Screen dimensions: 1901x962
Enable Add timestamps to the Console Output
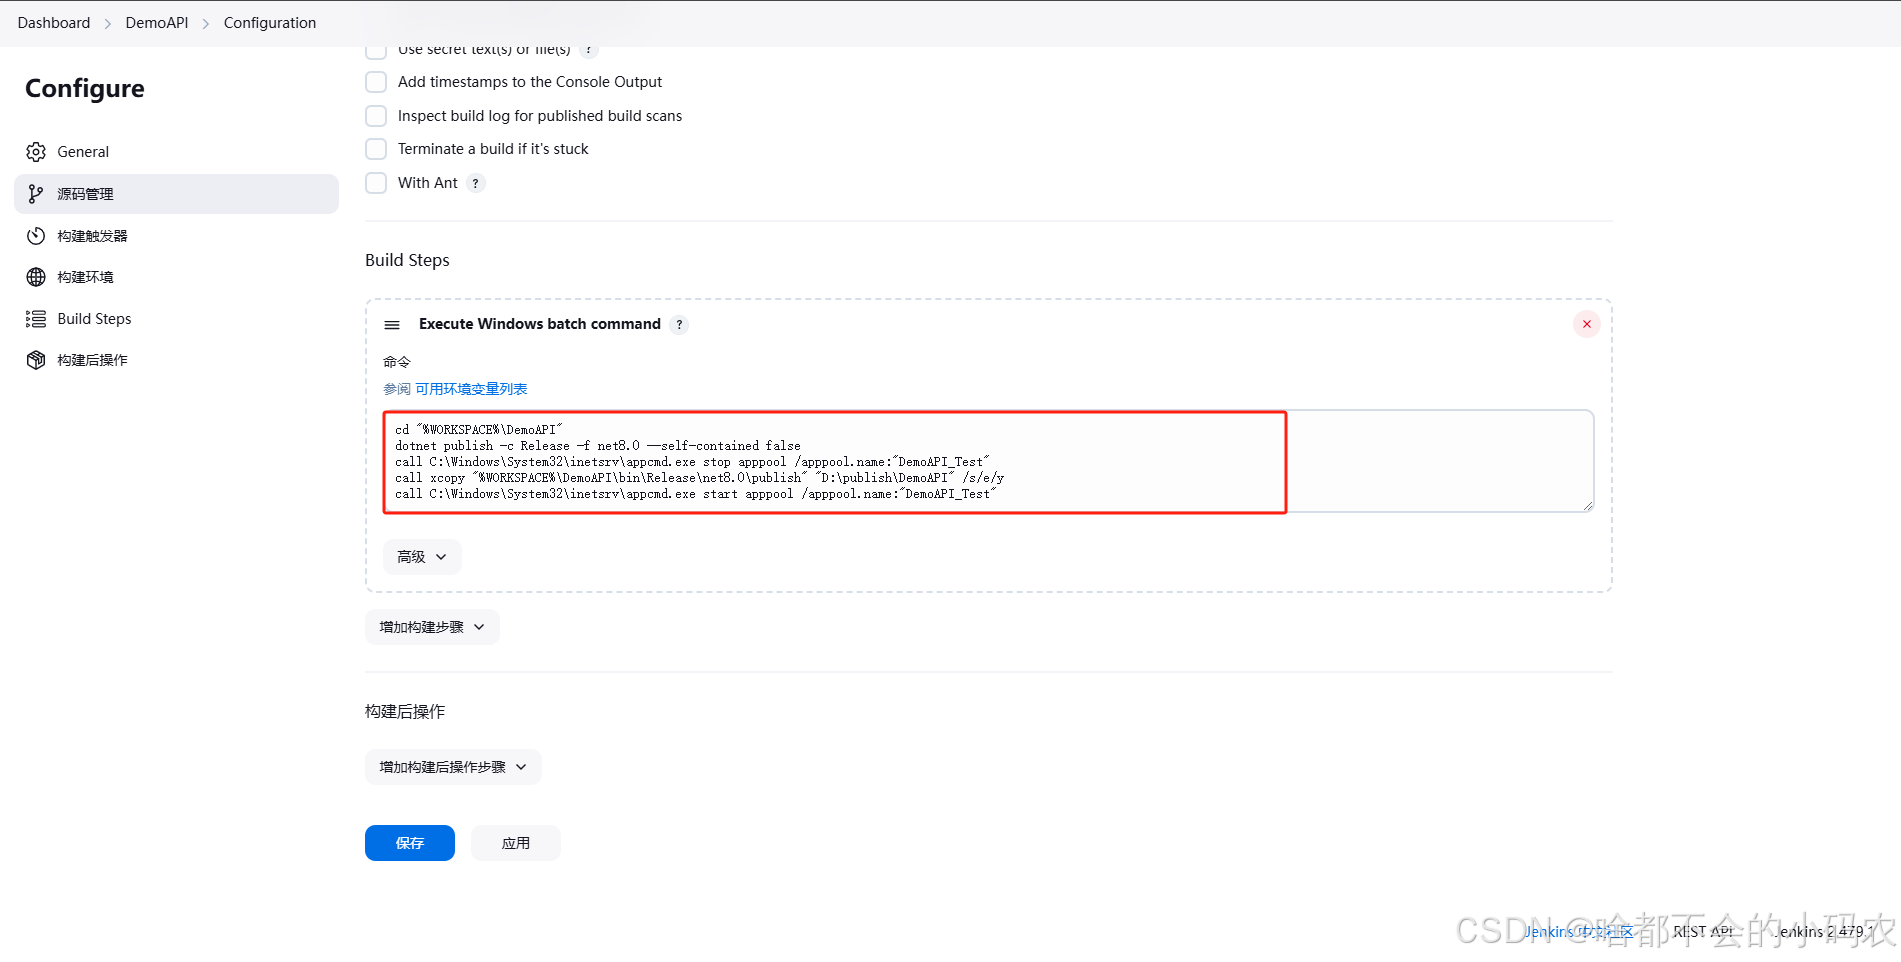[376, 82]
